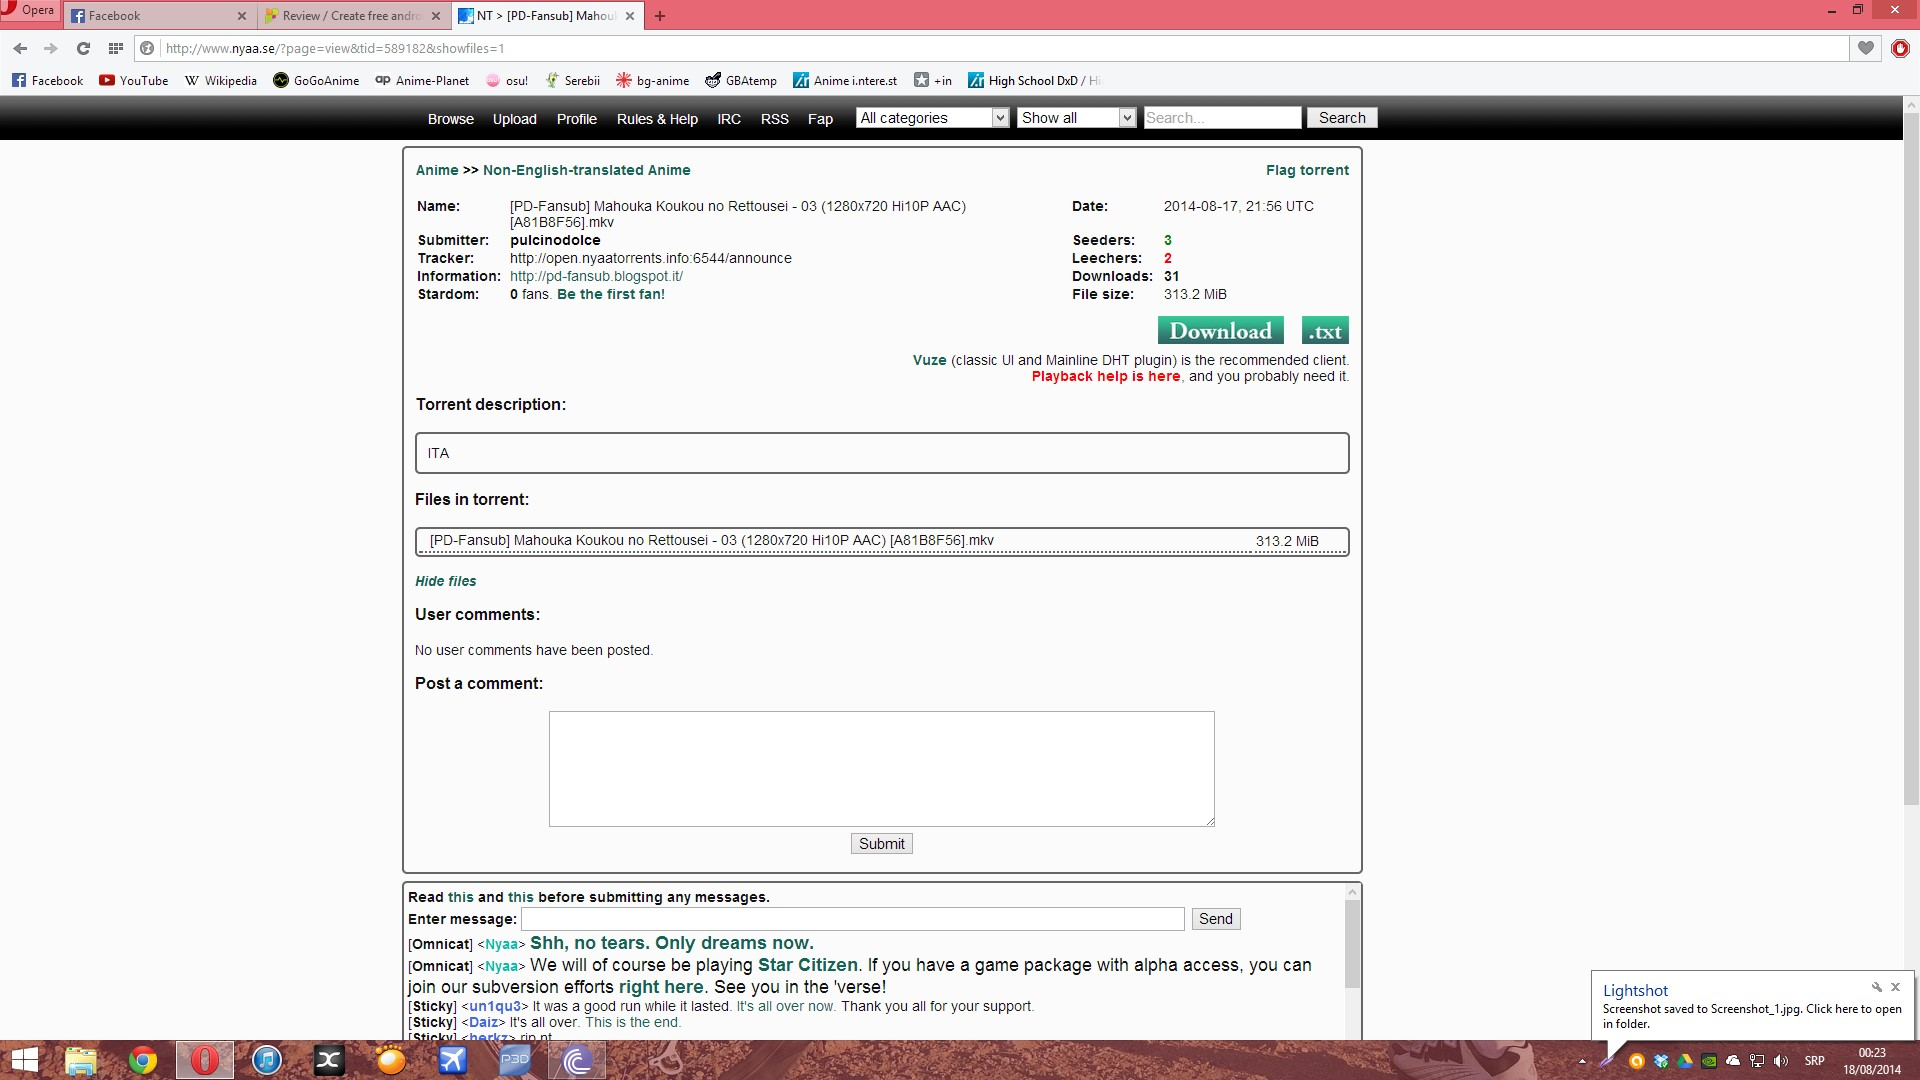
Task: Send the chat message
Action: pyautogui.click(x=1215, y=919)
